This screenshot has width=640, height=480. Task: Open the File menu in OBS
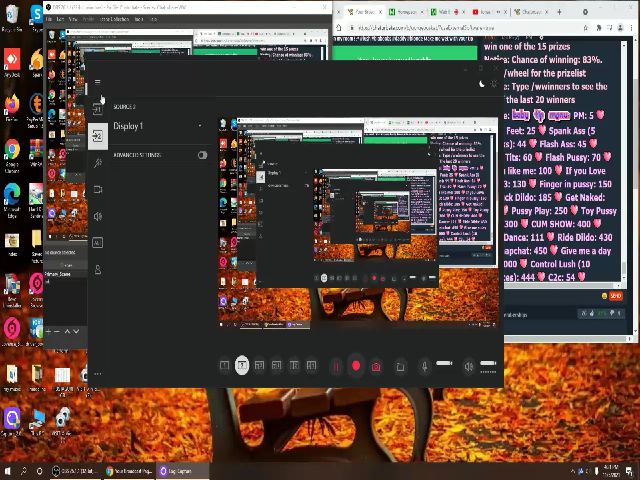[x=48, y=19]
